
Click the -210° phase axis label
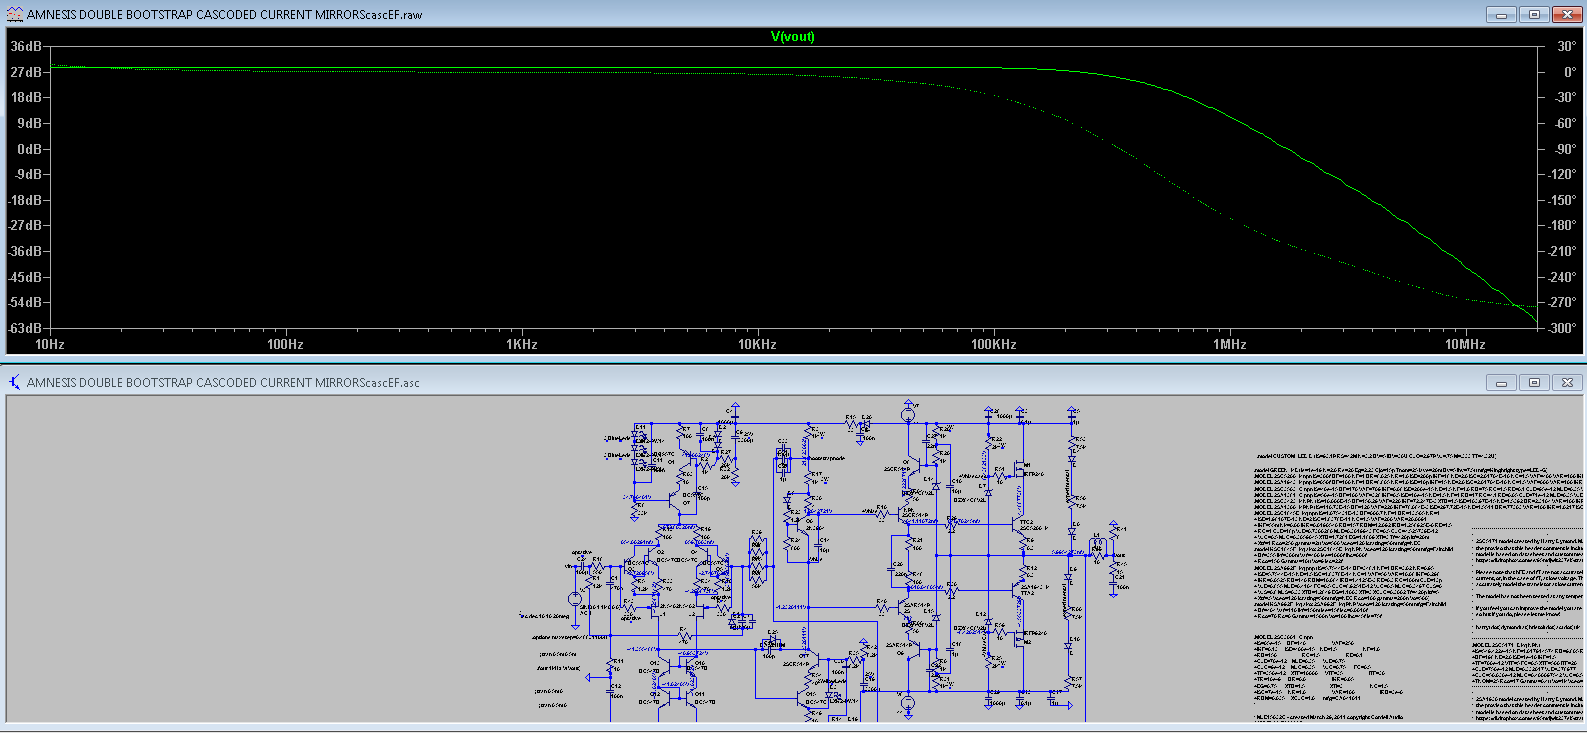click(1562, 251)
